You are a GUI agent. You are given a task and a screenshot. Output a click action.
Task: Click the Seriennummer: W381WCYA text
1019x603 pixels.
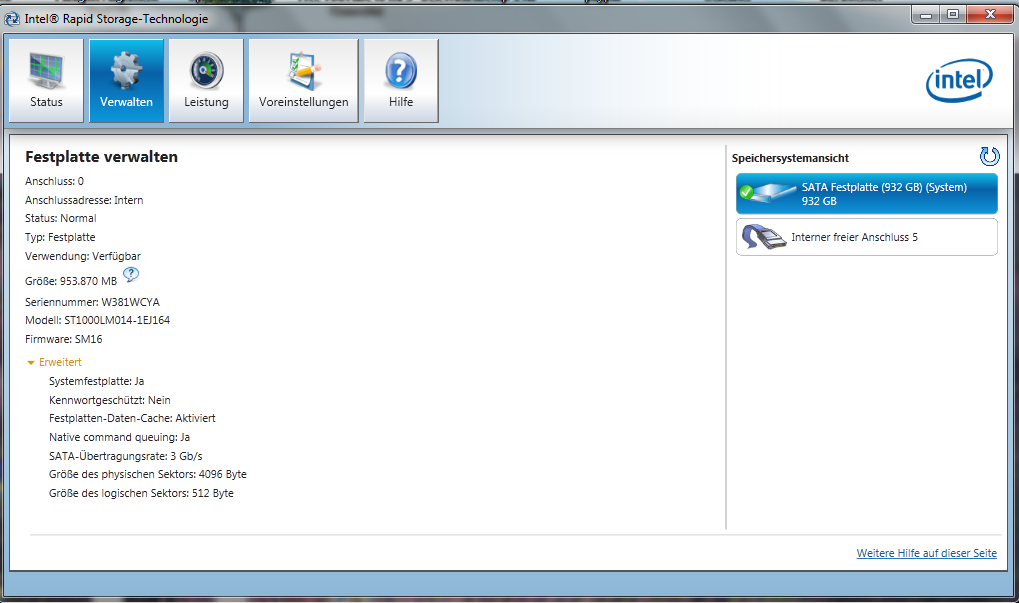pos(92,302)
